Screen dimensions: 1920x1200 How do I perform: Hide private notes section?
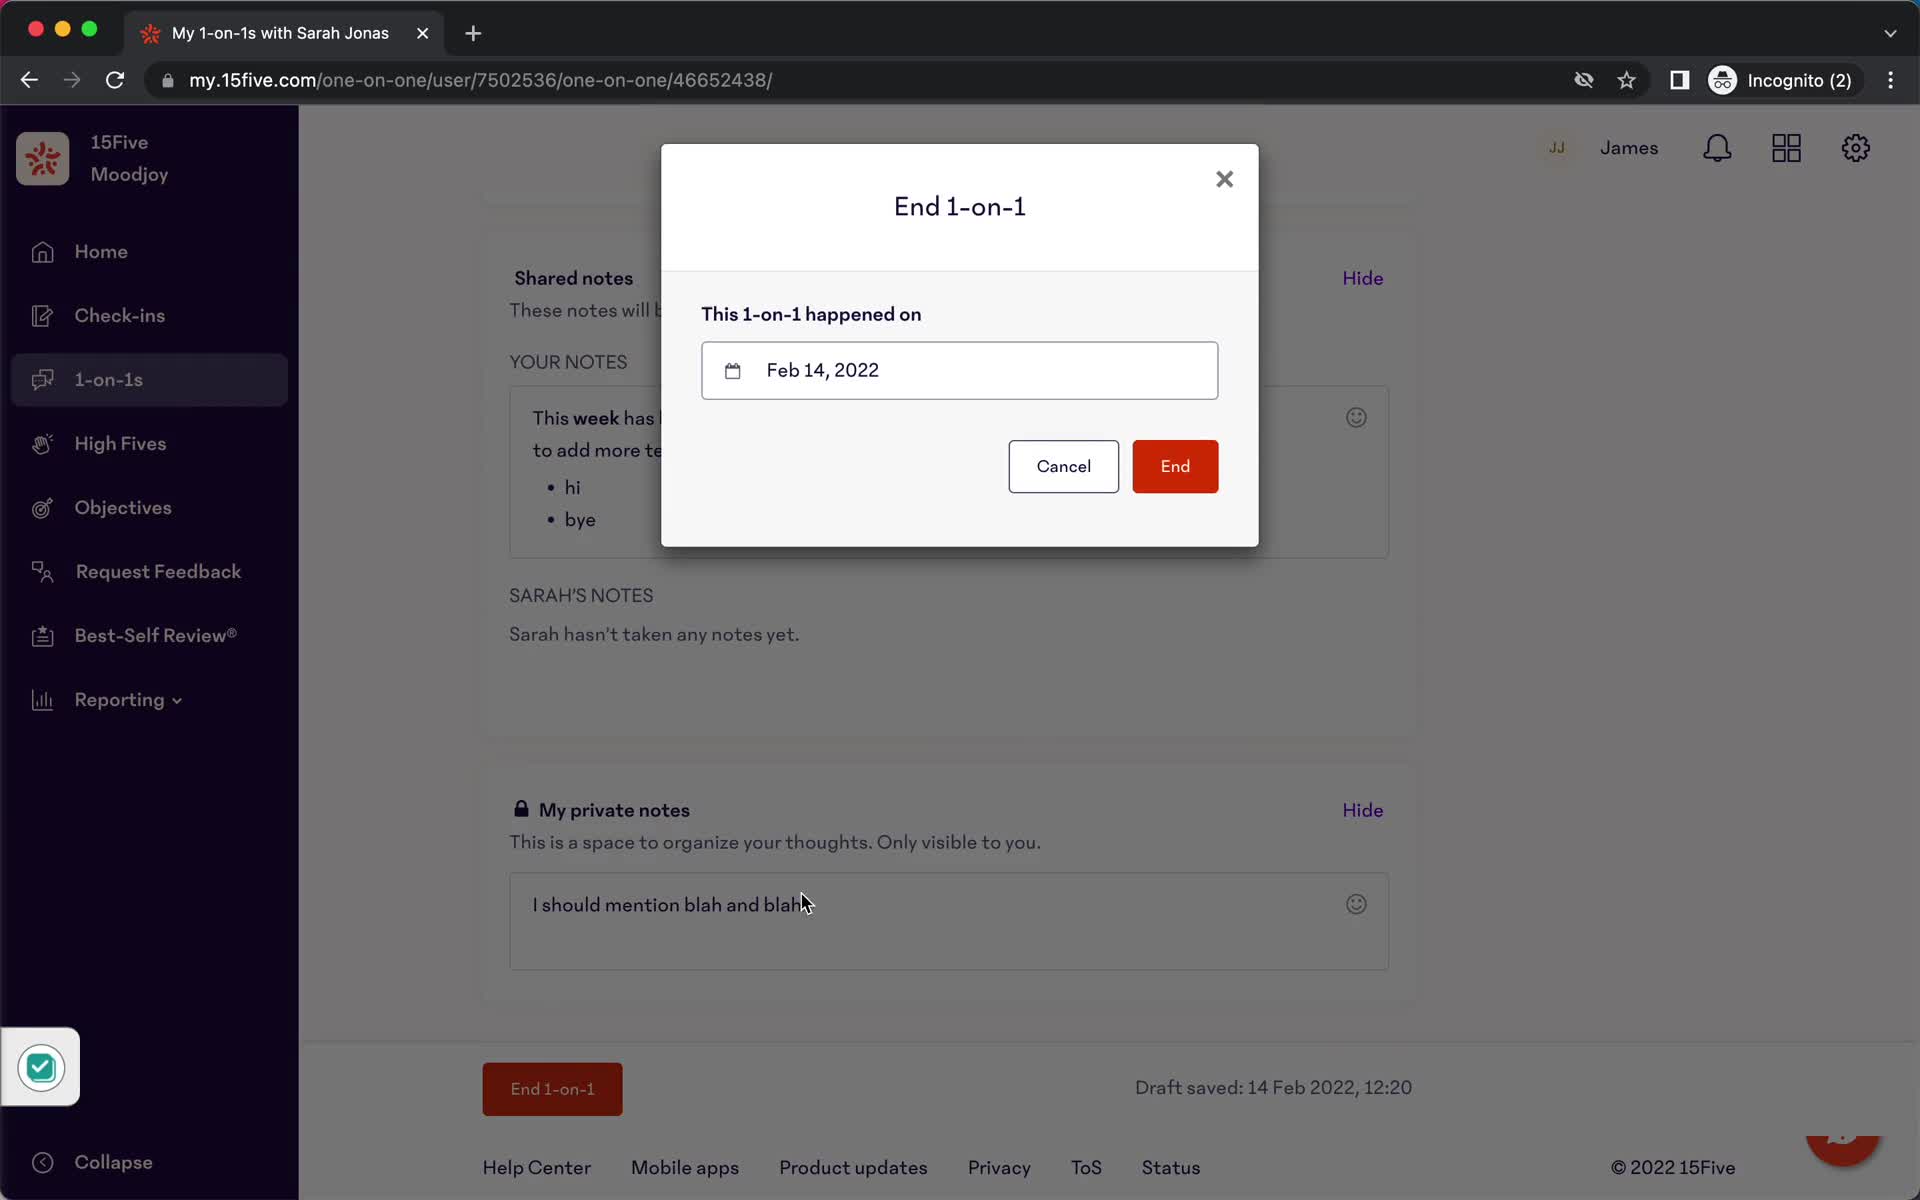click(1363, 809)
